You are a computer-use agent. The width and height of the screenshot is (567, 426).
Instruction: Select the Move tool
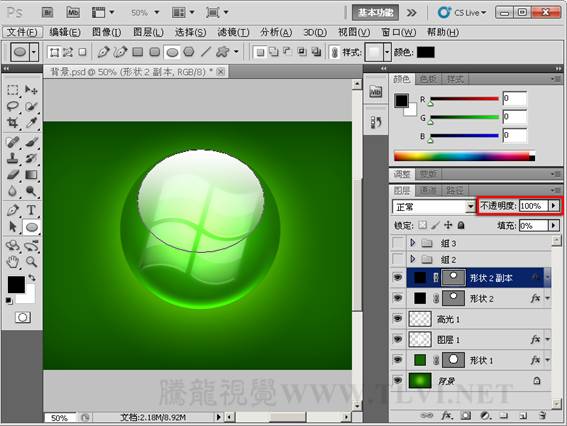tap(31, 90)
